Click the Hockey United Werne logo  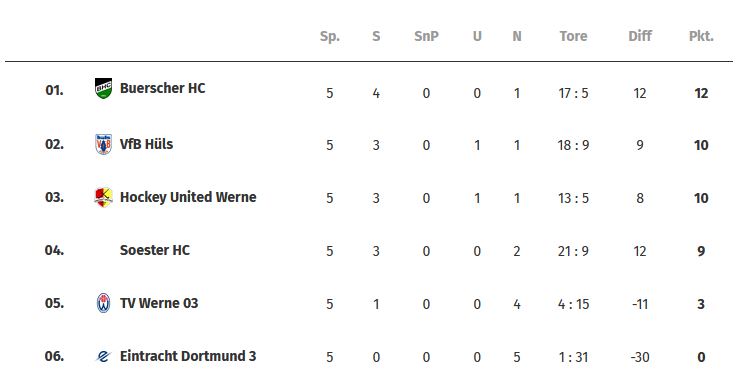click(103, 197)
